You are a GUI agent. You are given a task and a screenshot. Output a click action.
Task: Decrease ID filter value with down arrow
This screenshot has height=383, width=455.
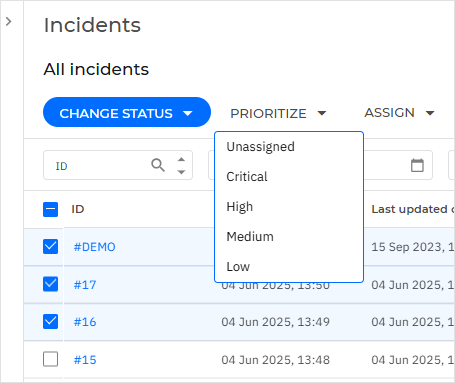pos(181,172)
